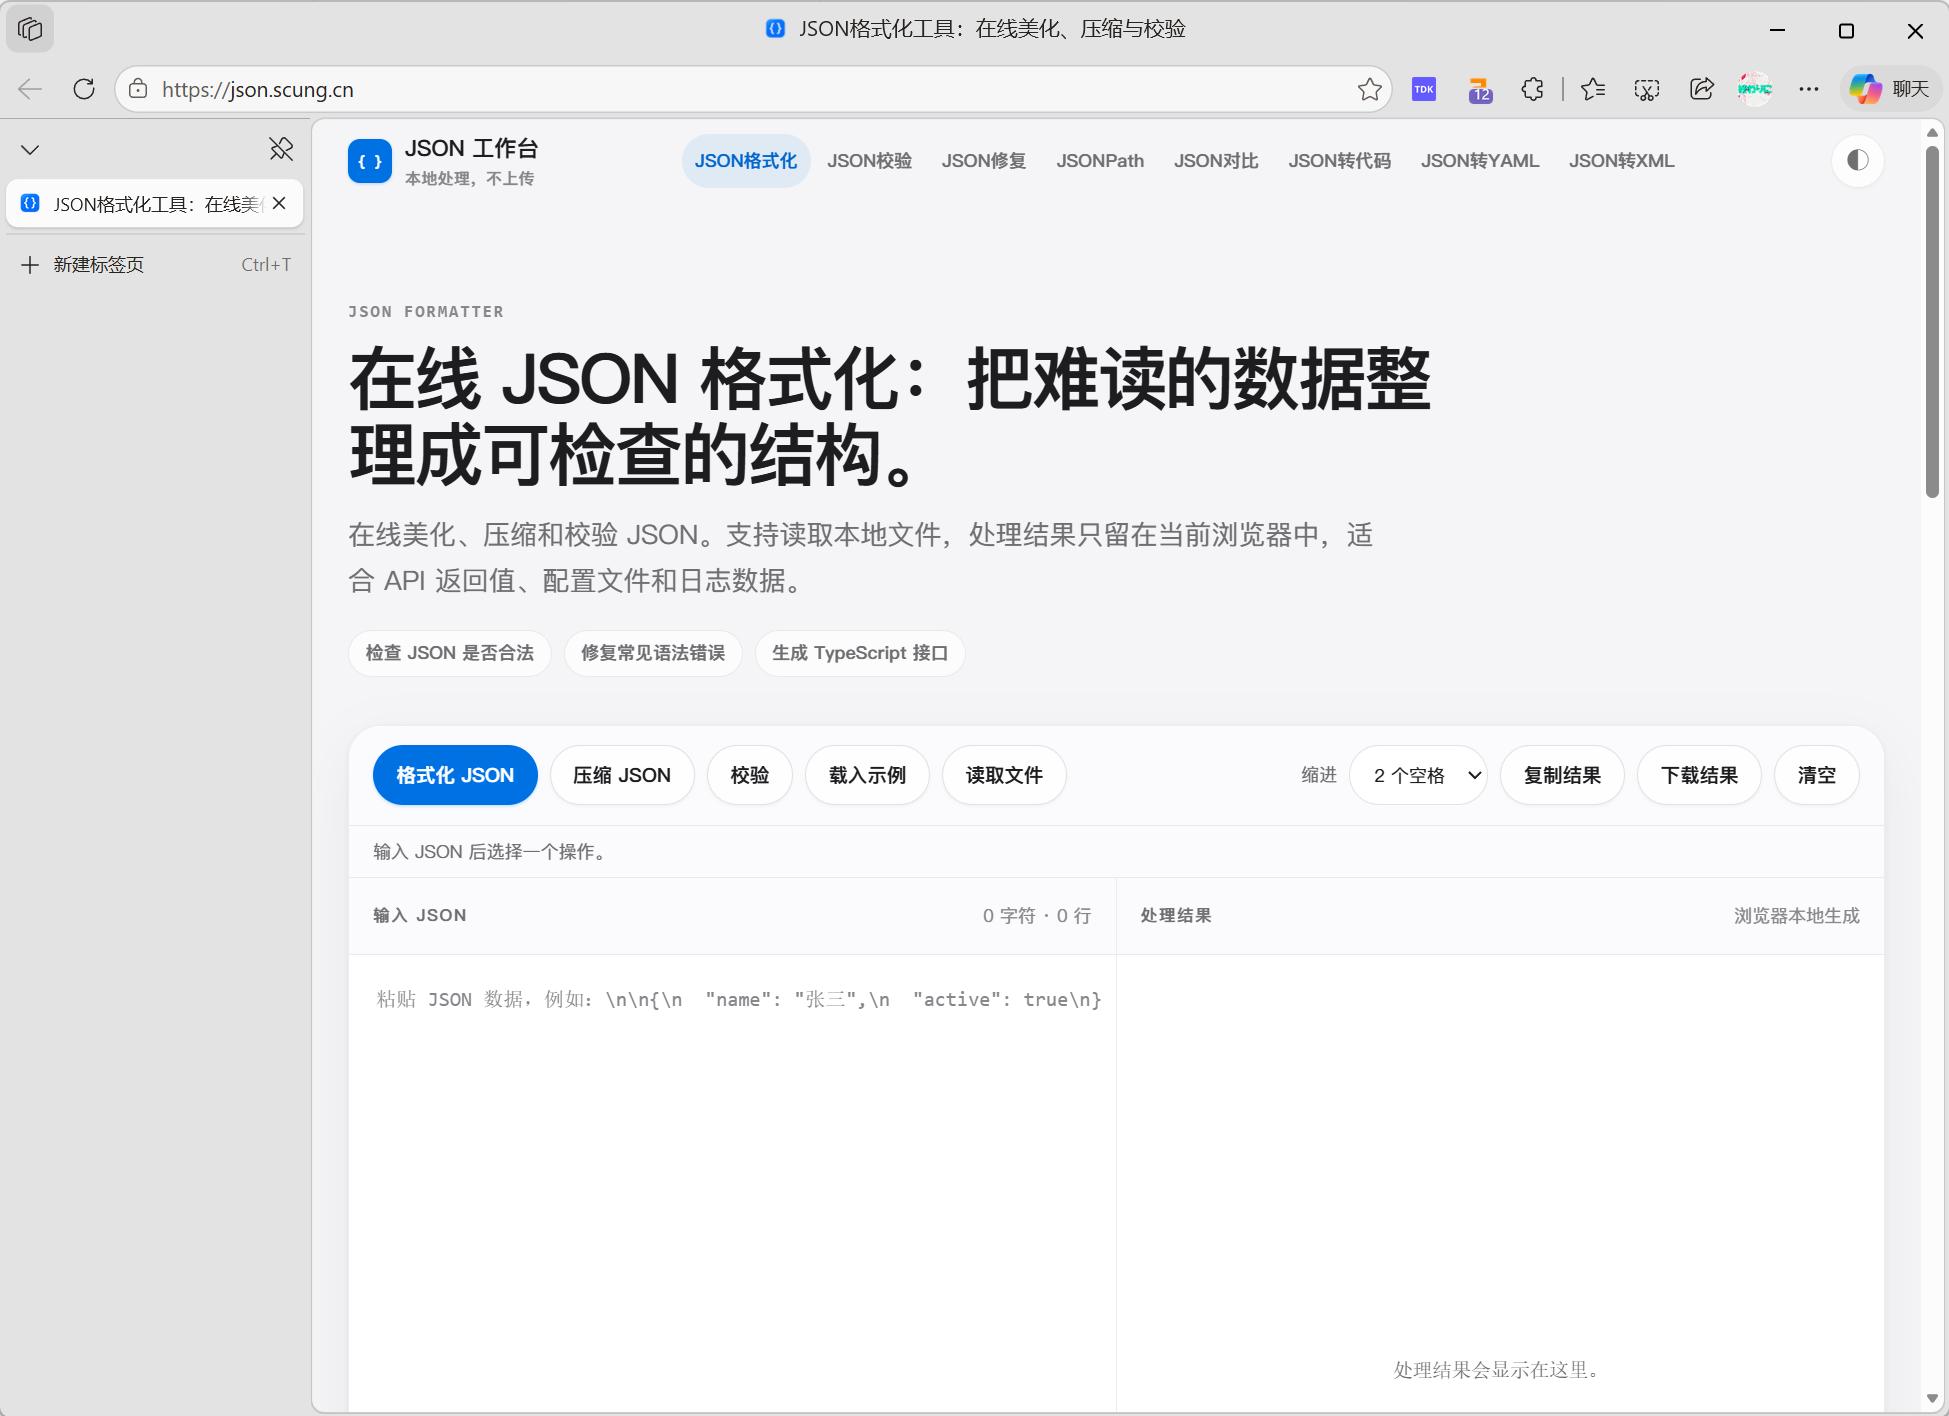
Task: Click the 生成 TypeScript 接口 chip
Action: [x=860, y=653]
